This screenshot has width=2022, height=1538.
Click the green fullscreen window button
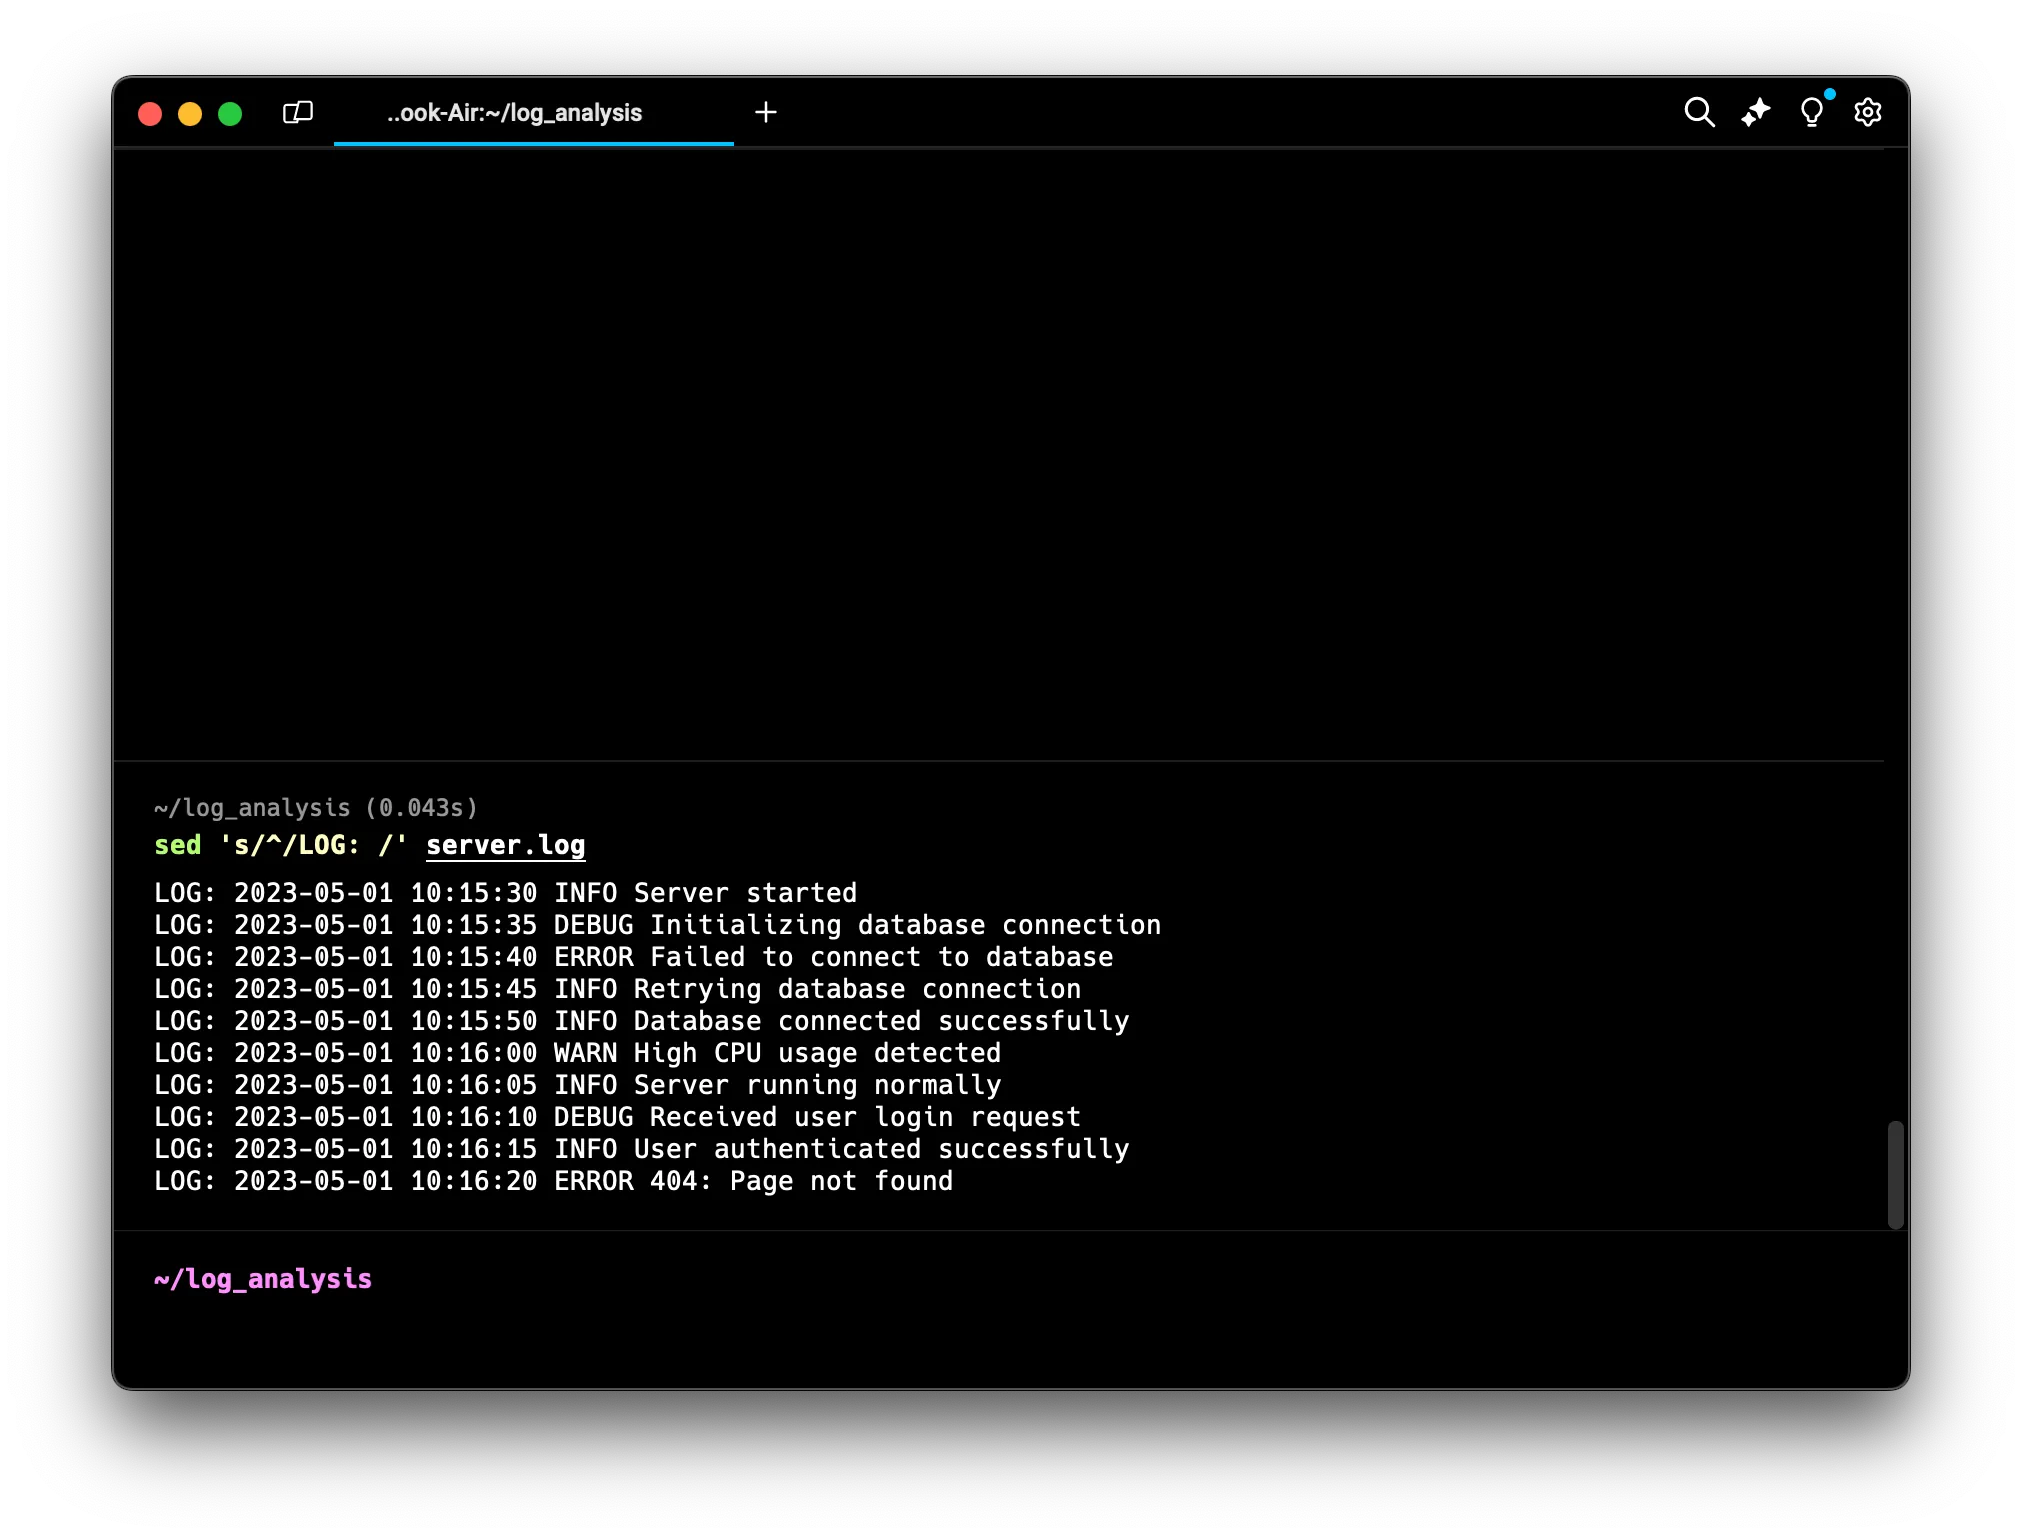point(230,114)
